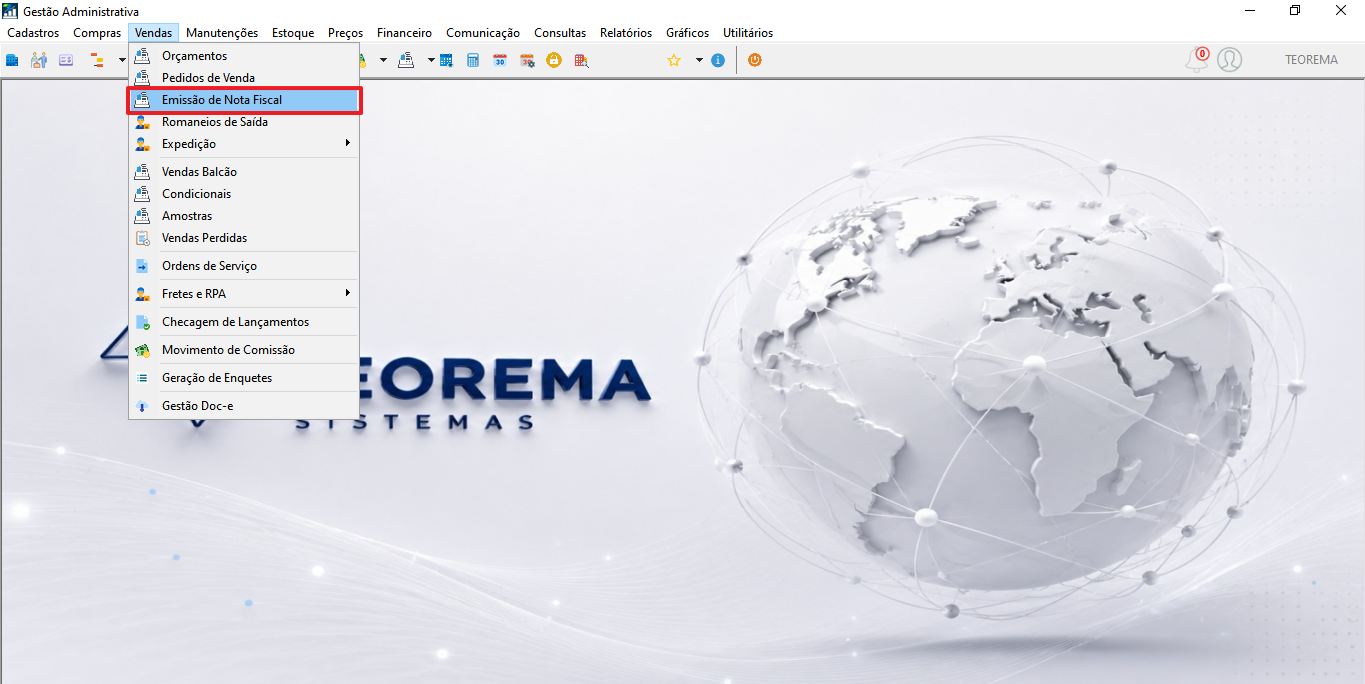Close the open Vendas menu in the menu bar
1365x684 pixels.
click(154, 33)
